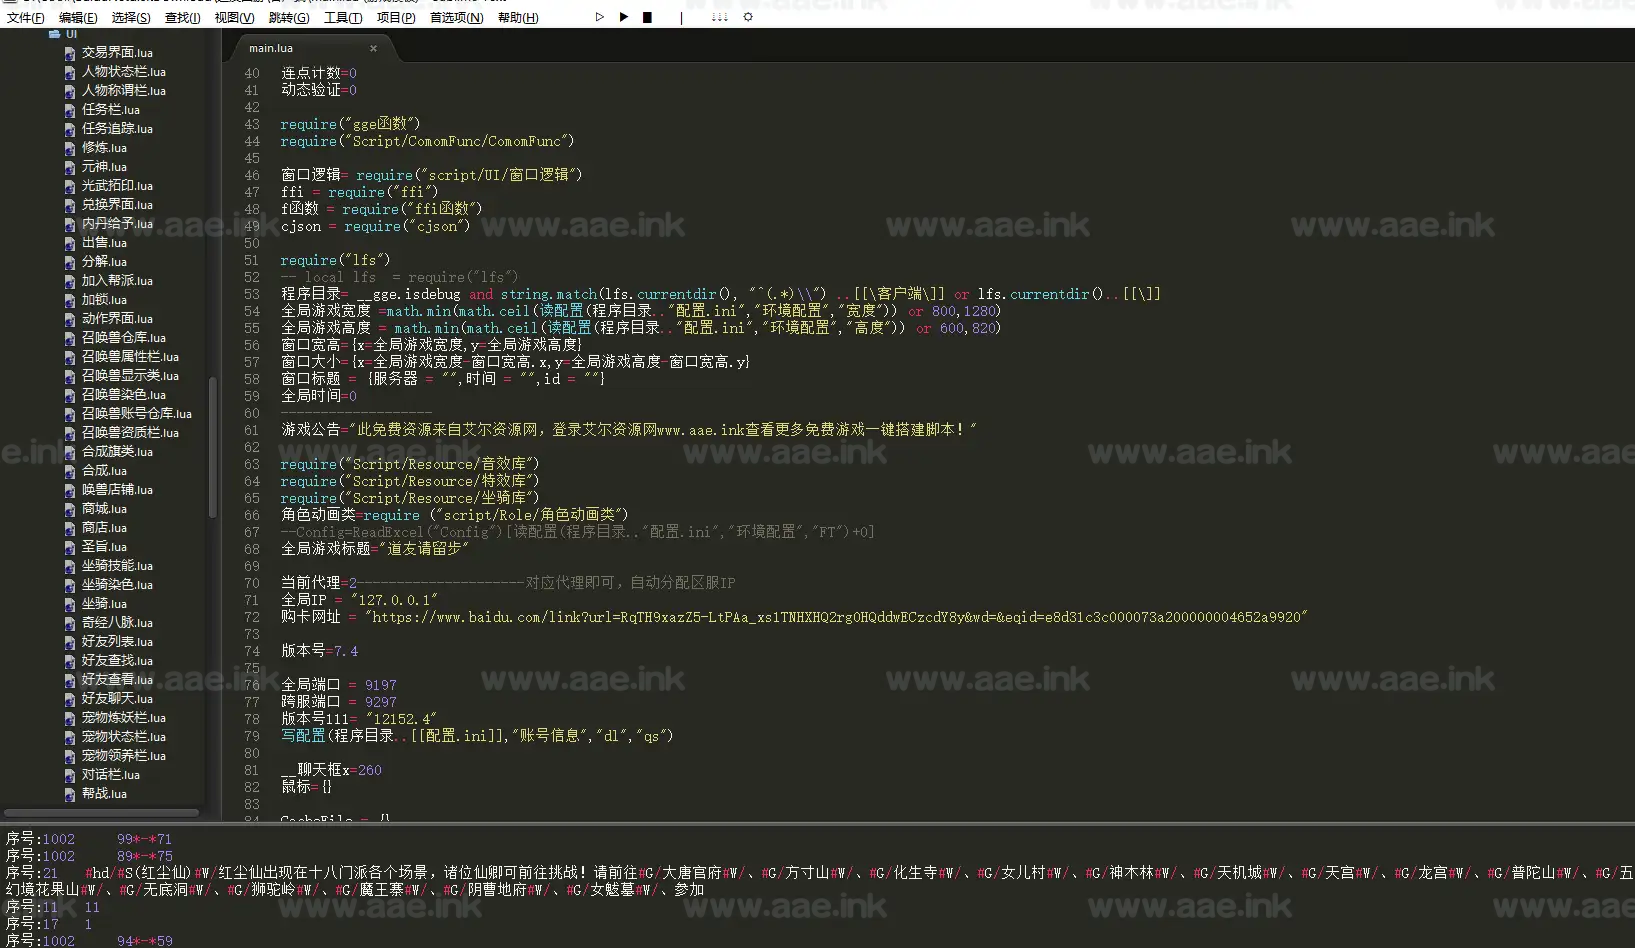Screen dimensions: 1635x948
Task: Collapse the UI folder in sidebar
Action: point(54,34)
